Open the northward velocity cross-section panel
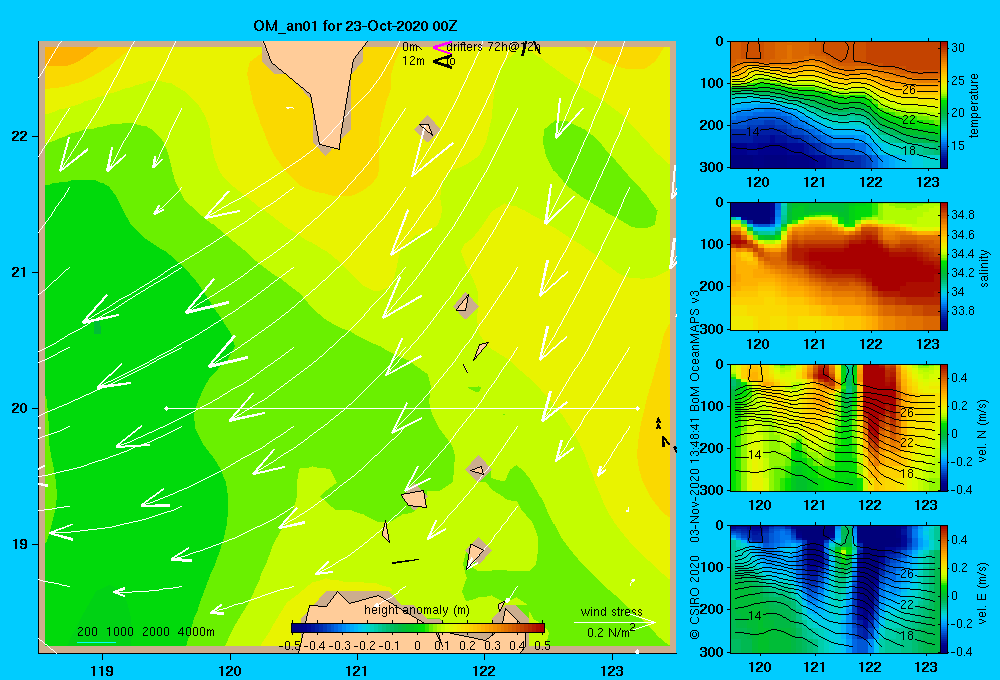Screen dimensions: 1000x680 click(x=834, y=427)
